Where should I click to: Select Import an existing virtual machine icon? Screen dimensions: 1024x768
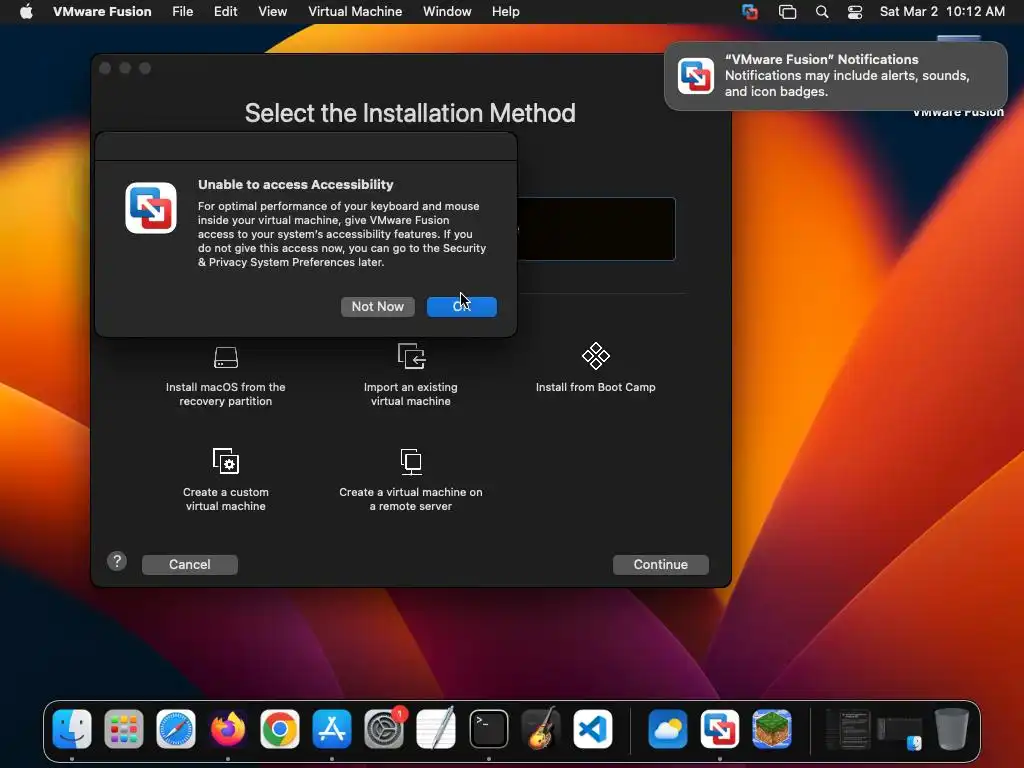(411, 357)
